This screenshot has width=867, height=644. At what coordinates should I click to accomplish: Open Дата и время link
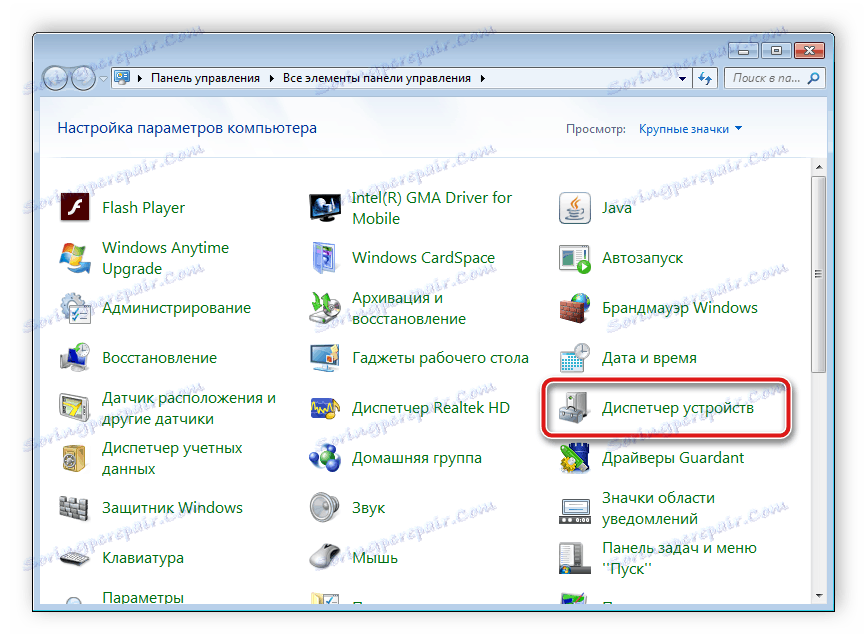(649, 358)
